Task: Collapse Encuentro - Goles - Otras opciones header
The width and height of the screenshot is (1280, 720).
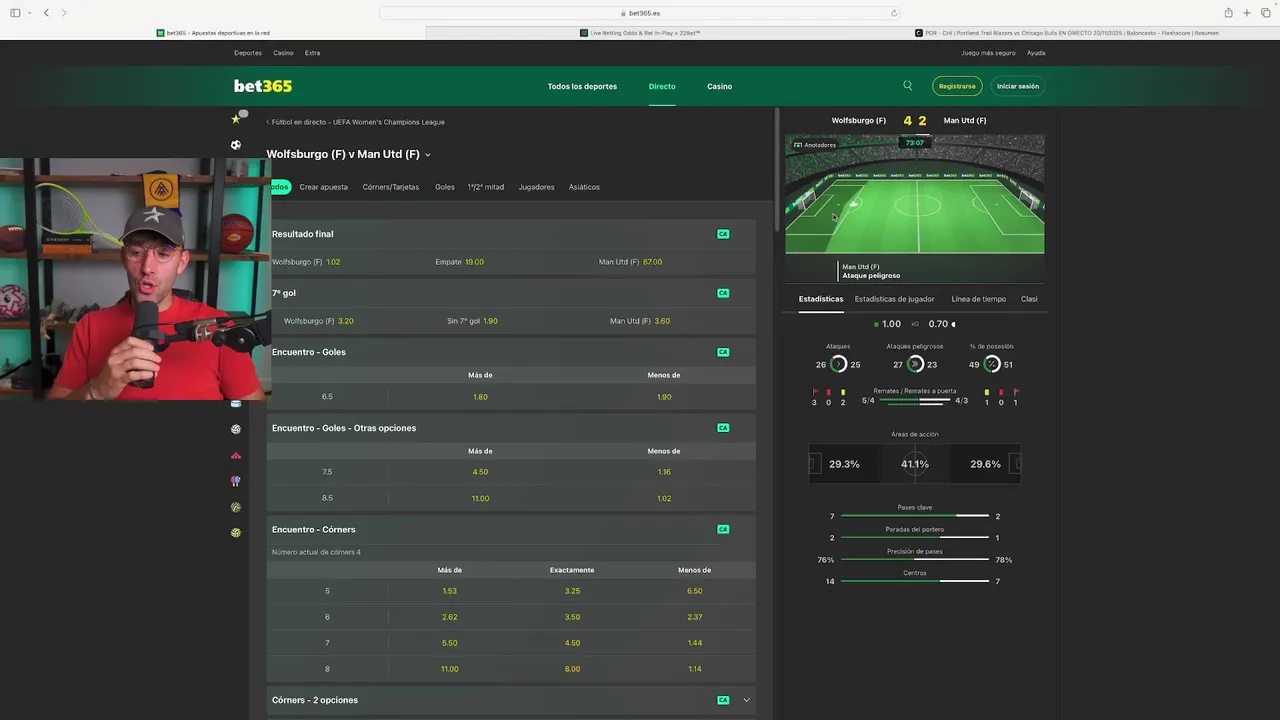Action: coord(511,428)
